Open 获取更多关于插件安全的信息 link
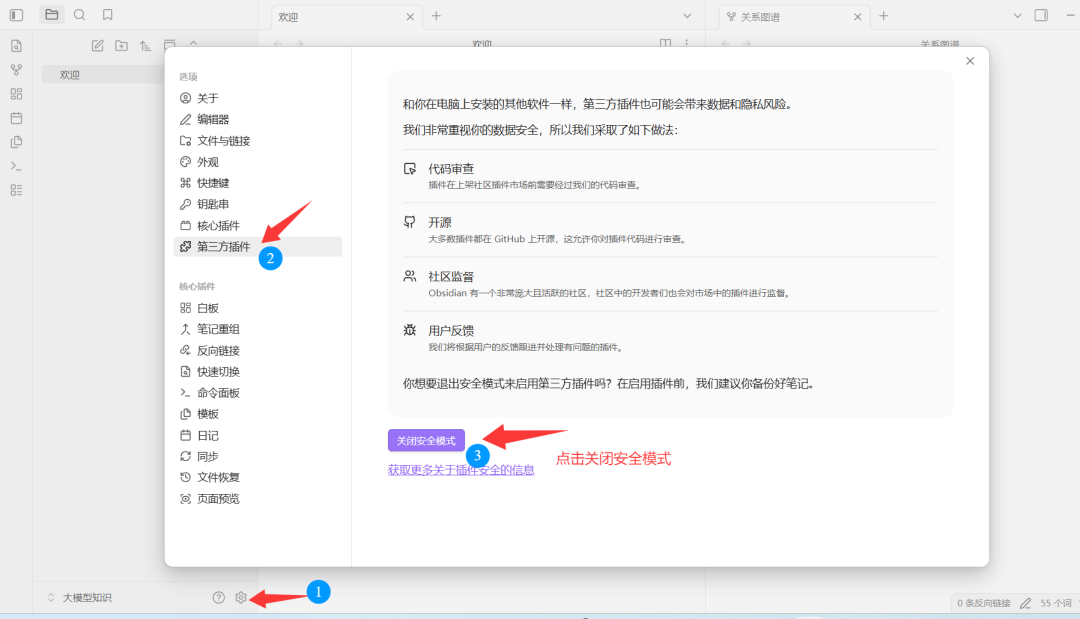This screenshot has height=619, width=1080. tap(461, 470)
